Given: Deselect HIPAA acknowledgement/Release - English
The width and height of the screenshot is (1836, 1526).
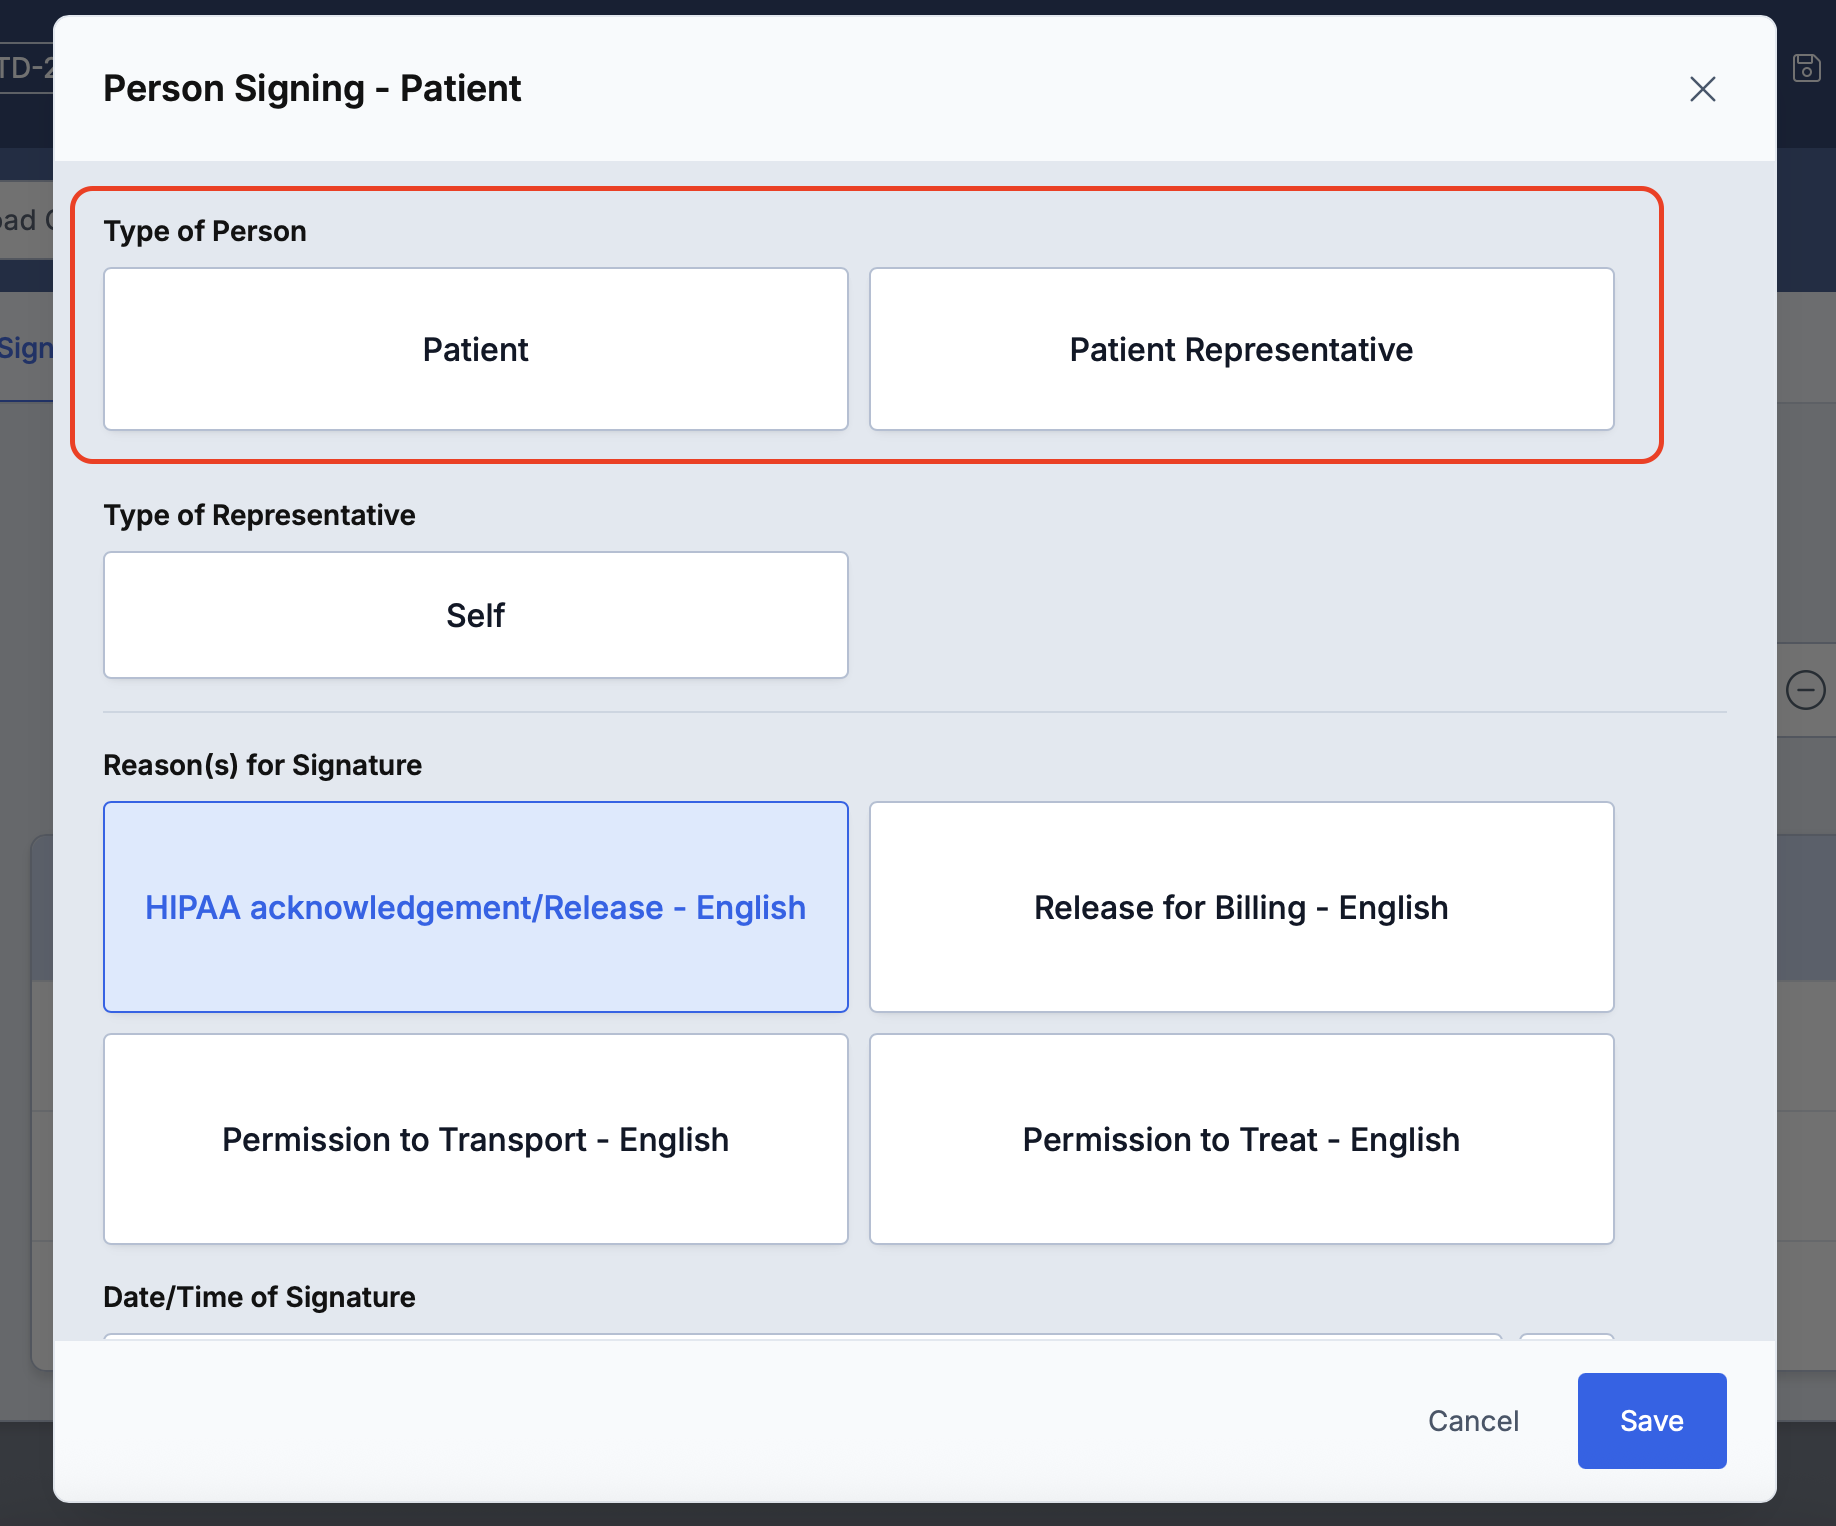Looking at the screenshot, I should [x=475, y=907].
